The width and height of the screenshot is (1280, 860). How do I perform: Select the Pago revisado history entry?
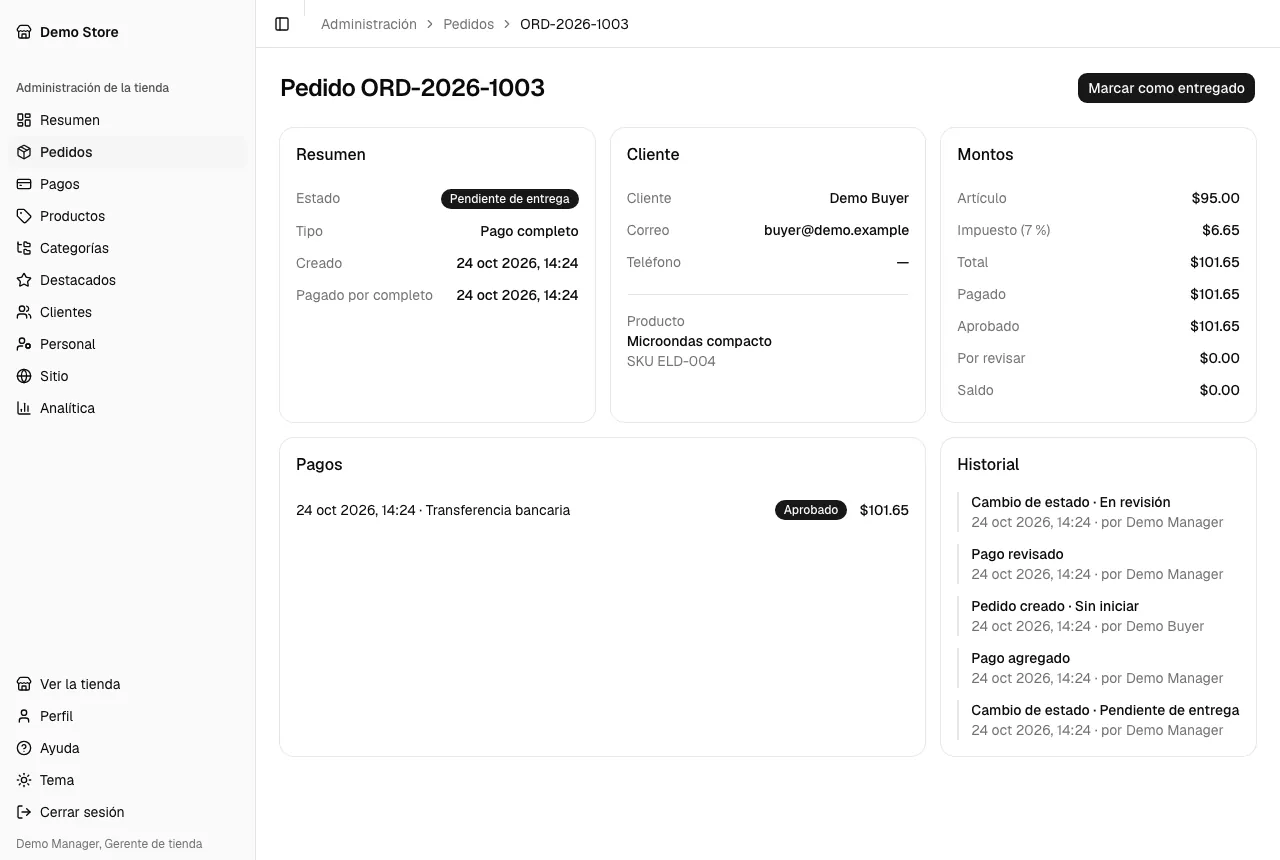click(x=1099, y=564)
